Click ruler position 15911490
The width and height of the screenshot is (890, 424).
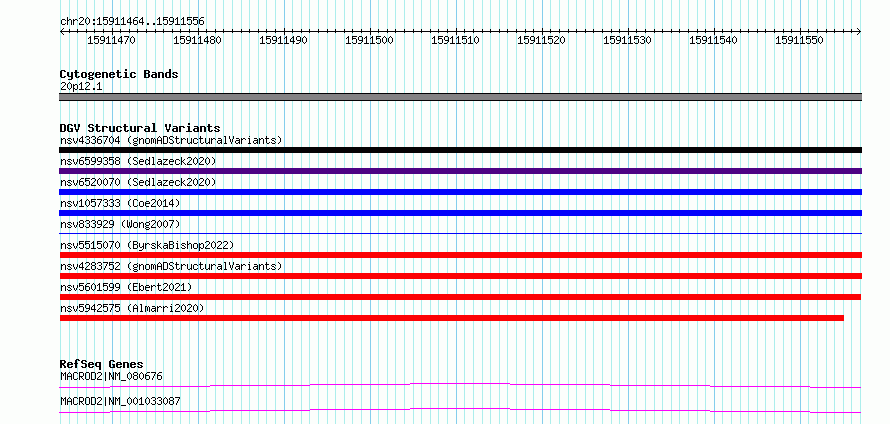[x=283, y=40]
